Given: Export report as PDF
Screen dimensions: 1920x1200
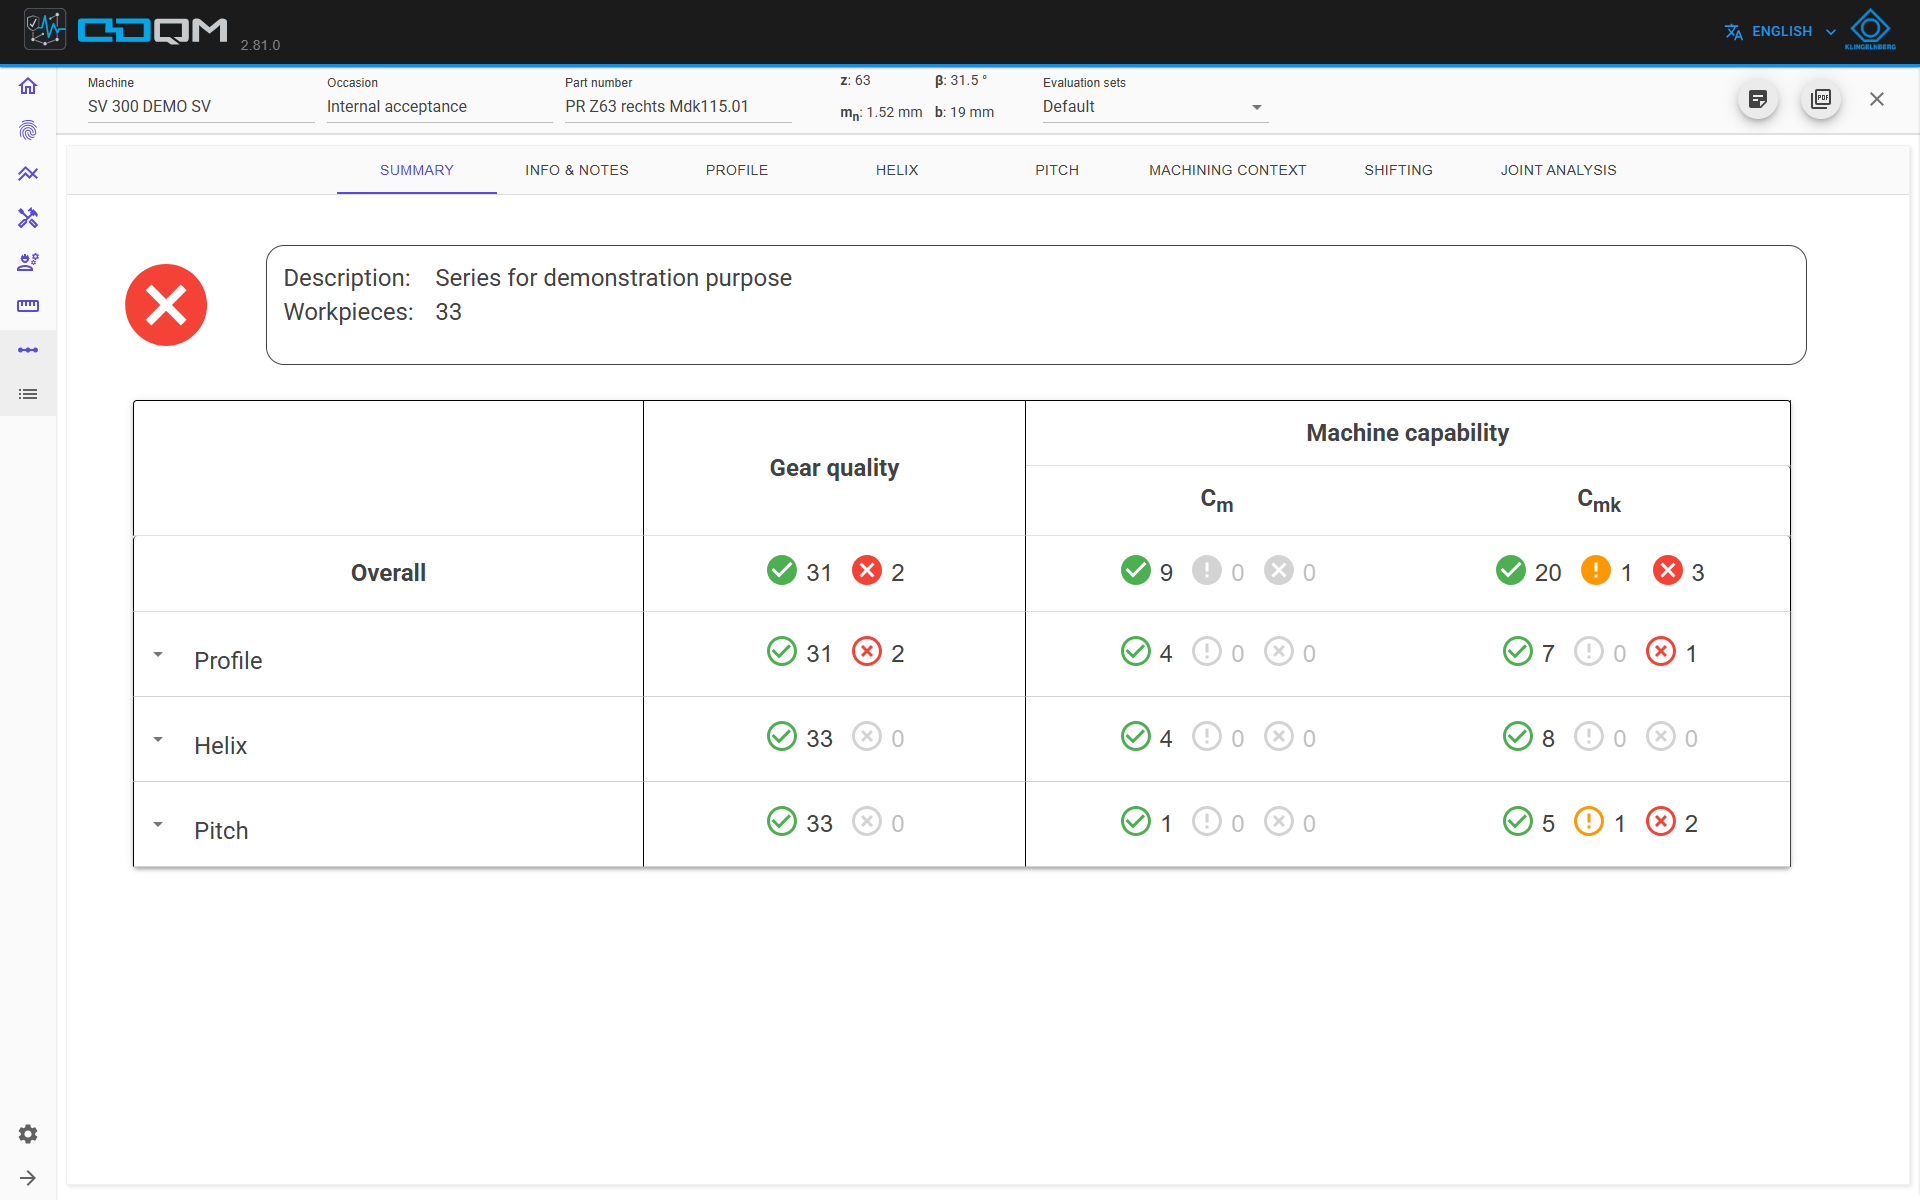Looking at the screenshot, I should [x=1821, y=99].
